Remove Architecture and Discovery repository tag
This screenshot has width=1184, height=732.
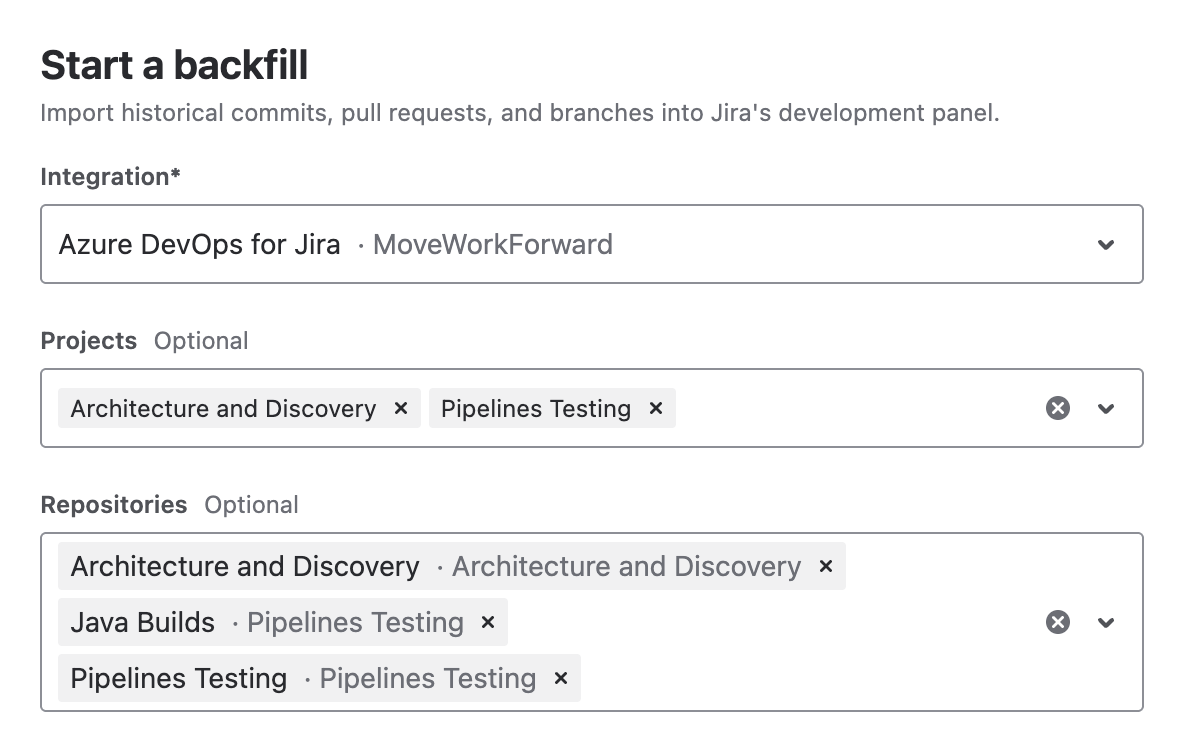coord(826,567)
